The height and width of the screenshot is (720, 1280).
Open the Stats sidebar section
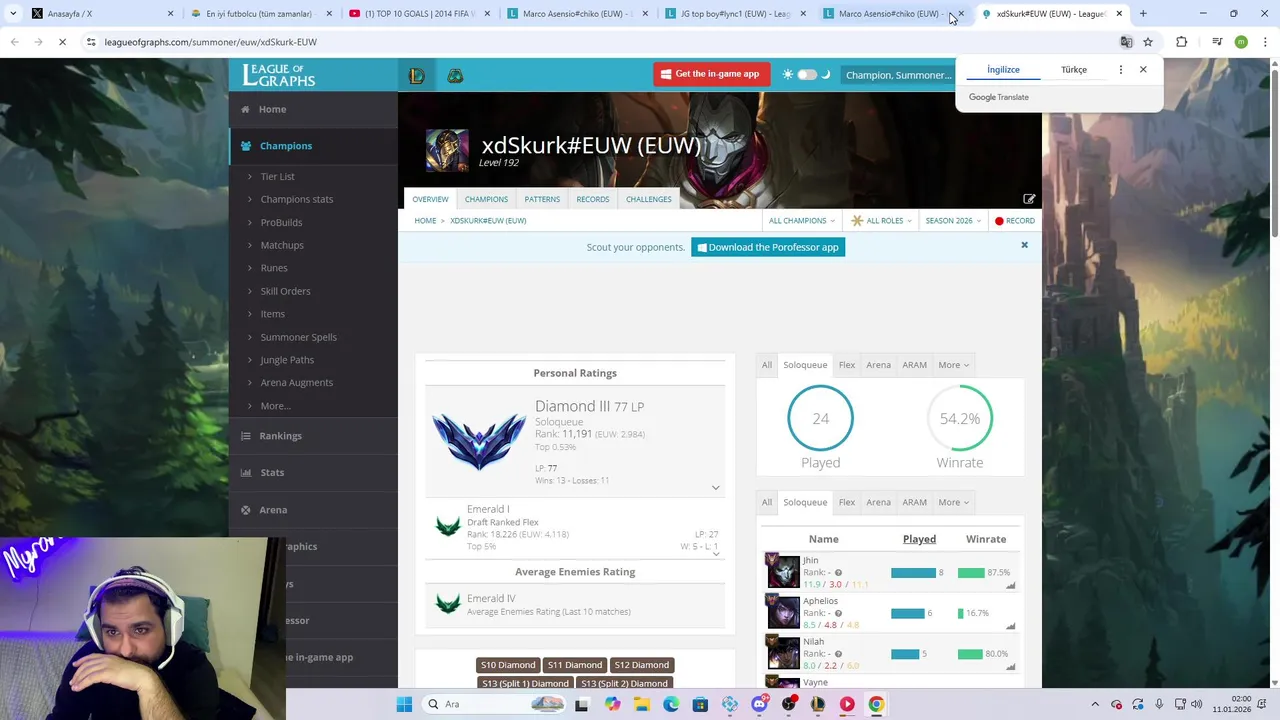tap(313, 473)
